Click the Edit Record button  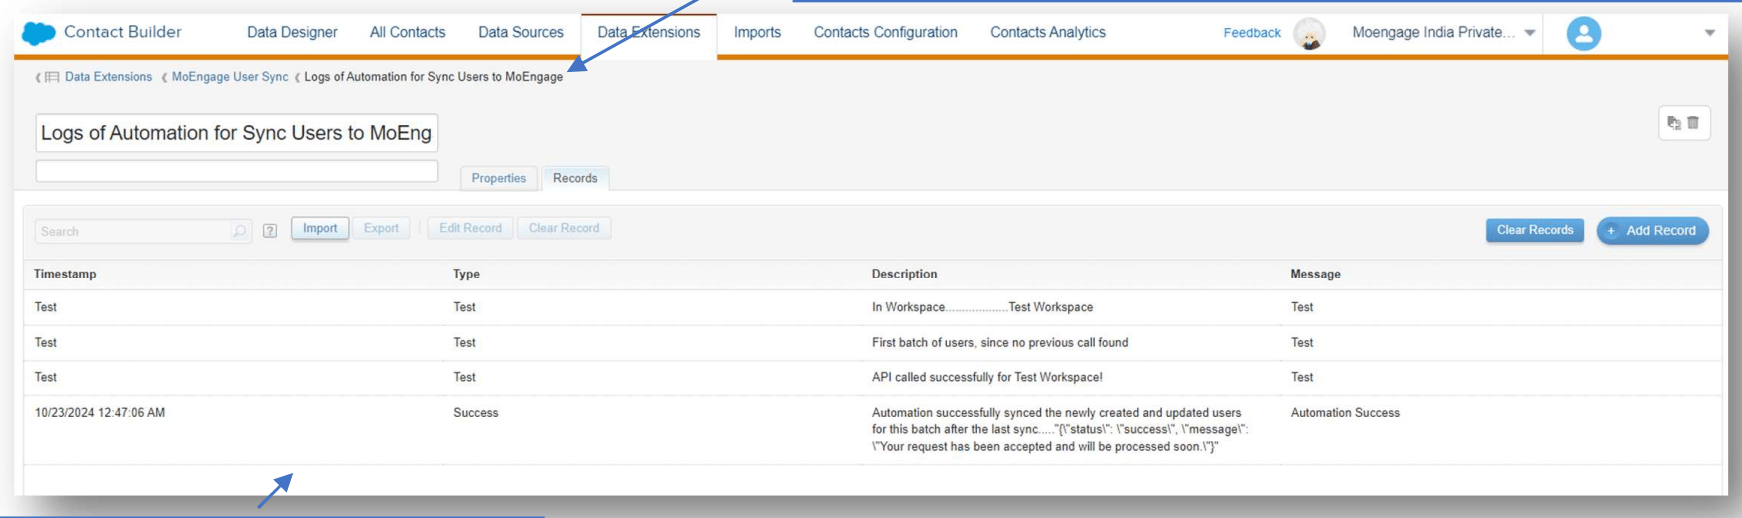point(470,228)
